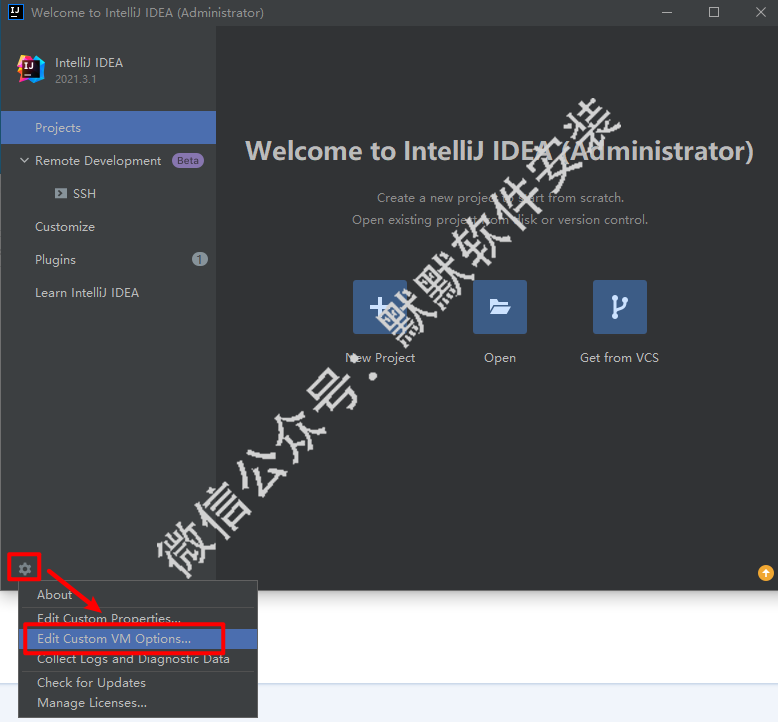This screenshot has width=778, height=722.
Task: Choose Edit Custom Properties menu entry
Action: 138,618
